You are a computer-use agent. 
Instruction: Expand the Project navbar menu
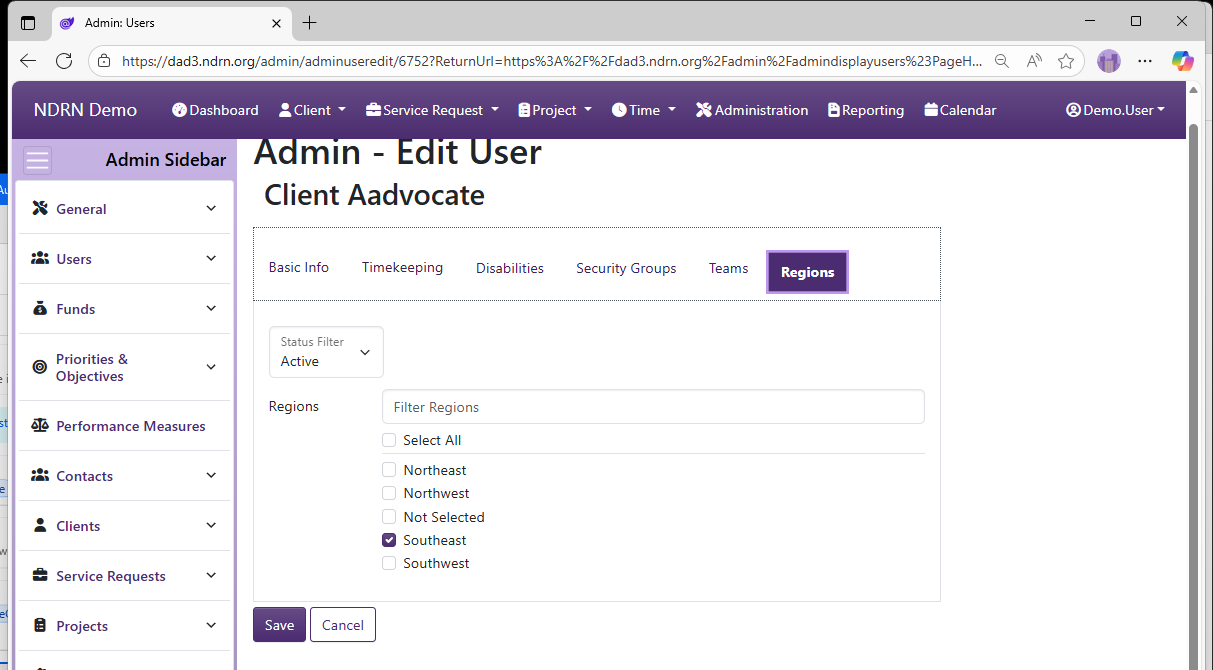click(555, 110)
